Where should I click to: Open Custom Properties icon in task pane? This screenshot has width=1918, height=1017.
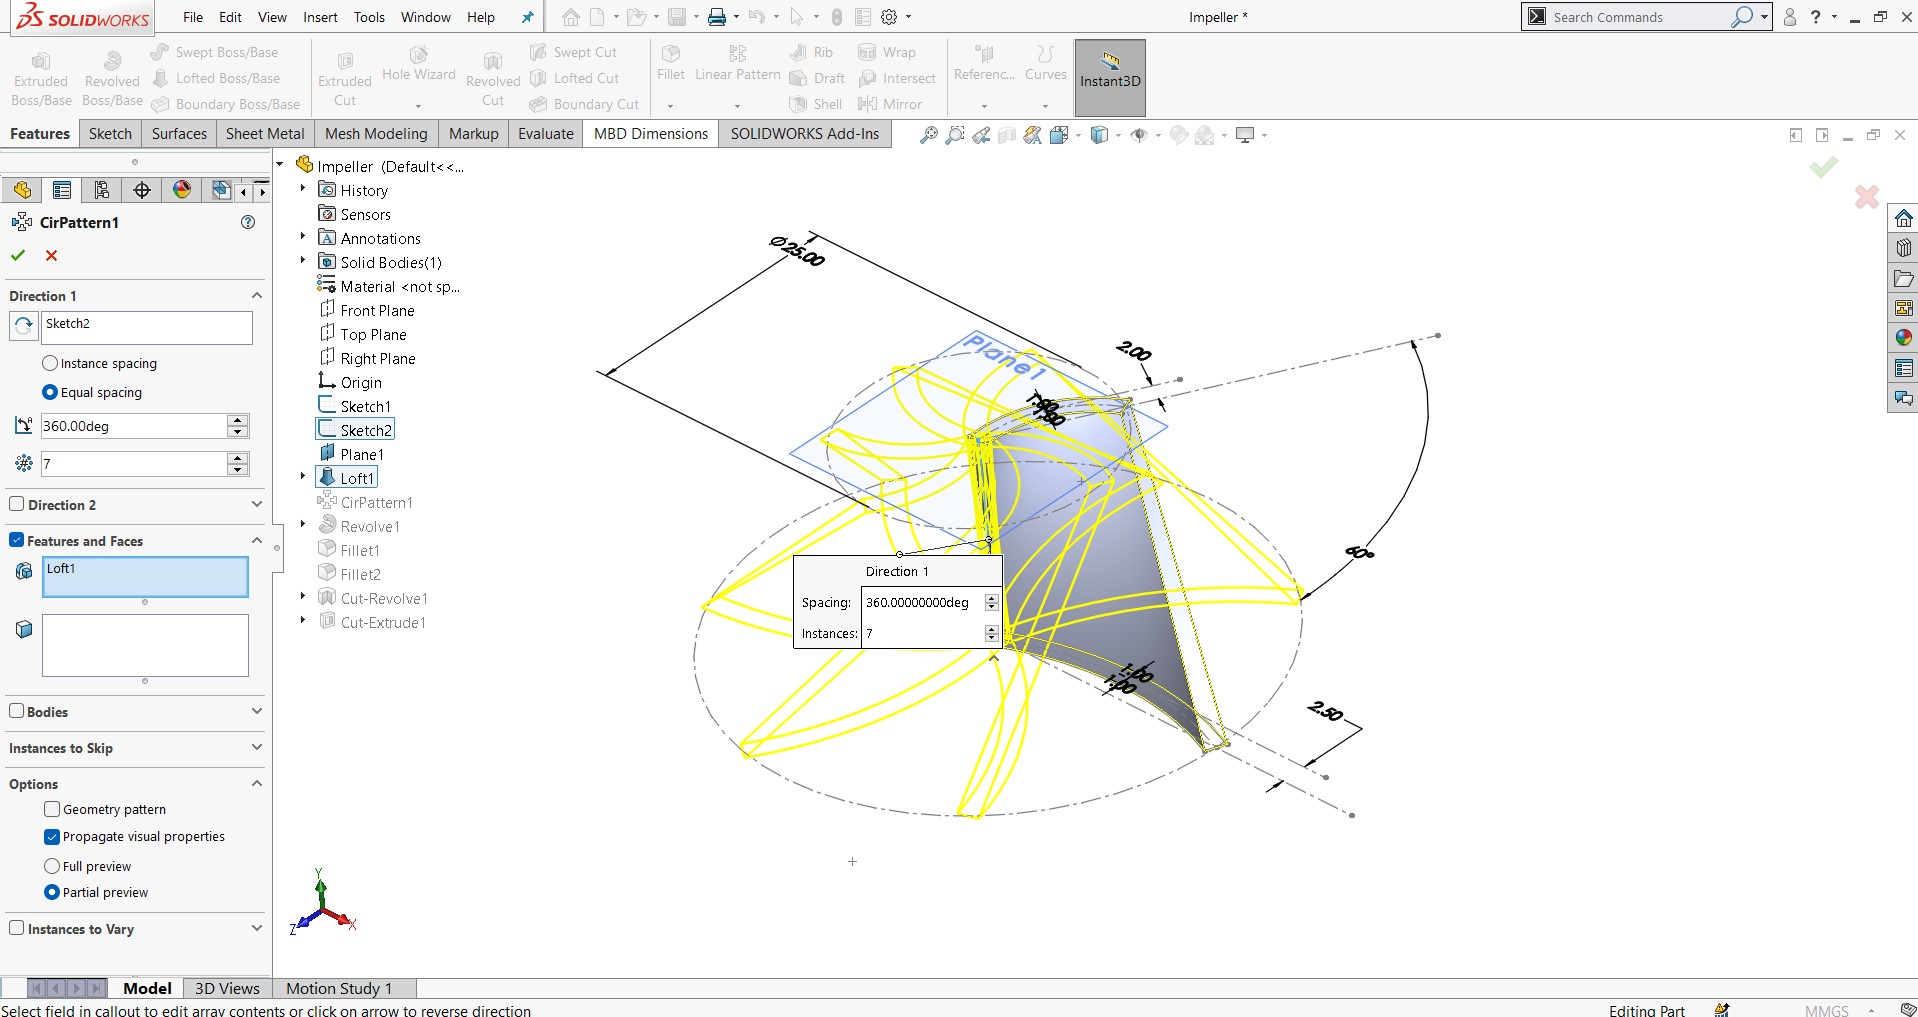coord(1903,368)
